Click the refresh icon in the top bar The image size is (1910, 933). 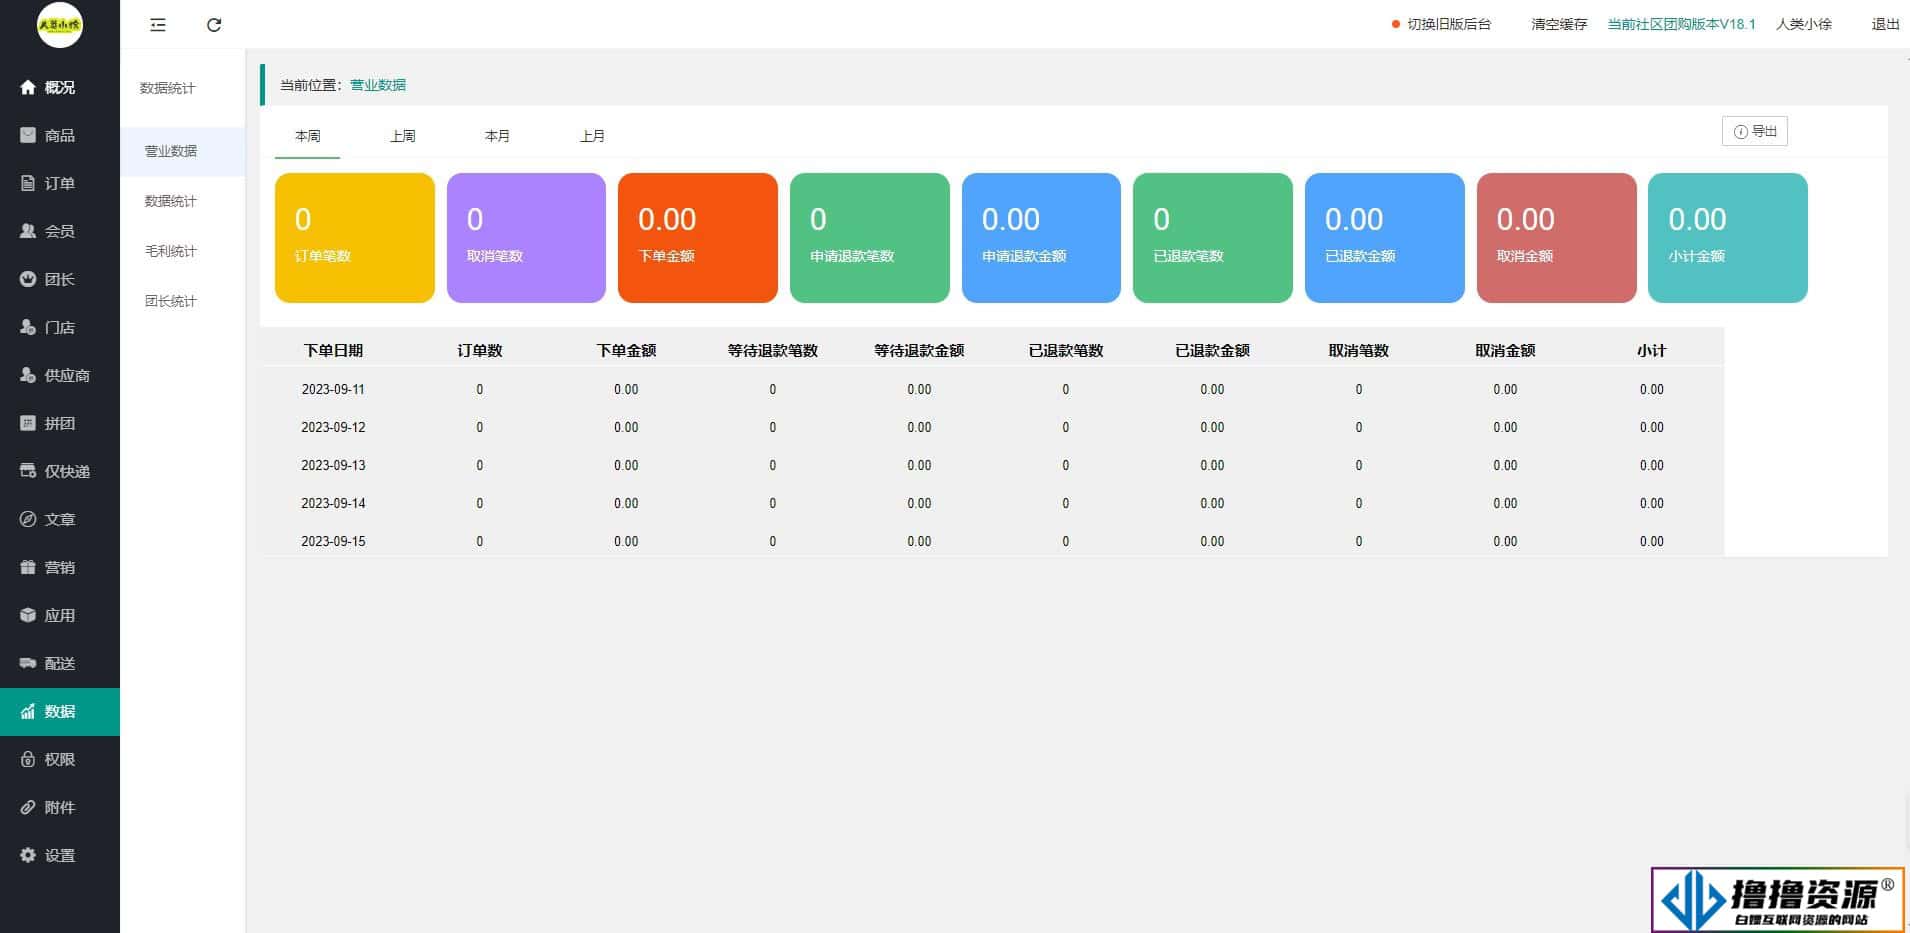[x=214, y=25]
